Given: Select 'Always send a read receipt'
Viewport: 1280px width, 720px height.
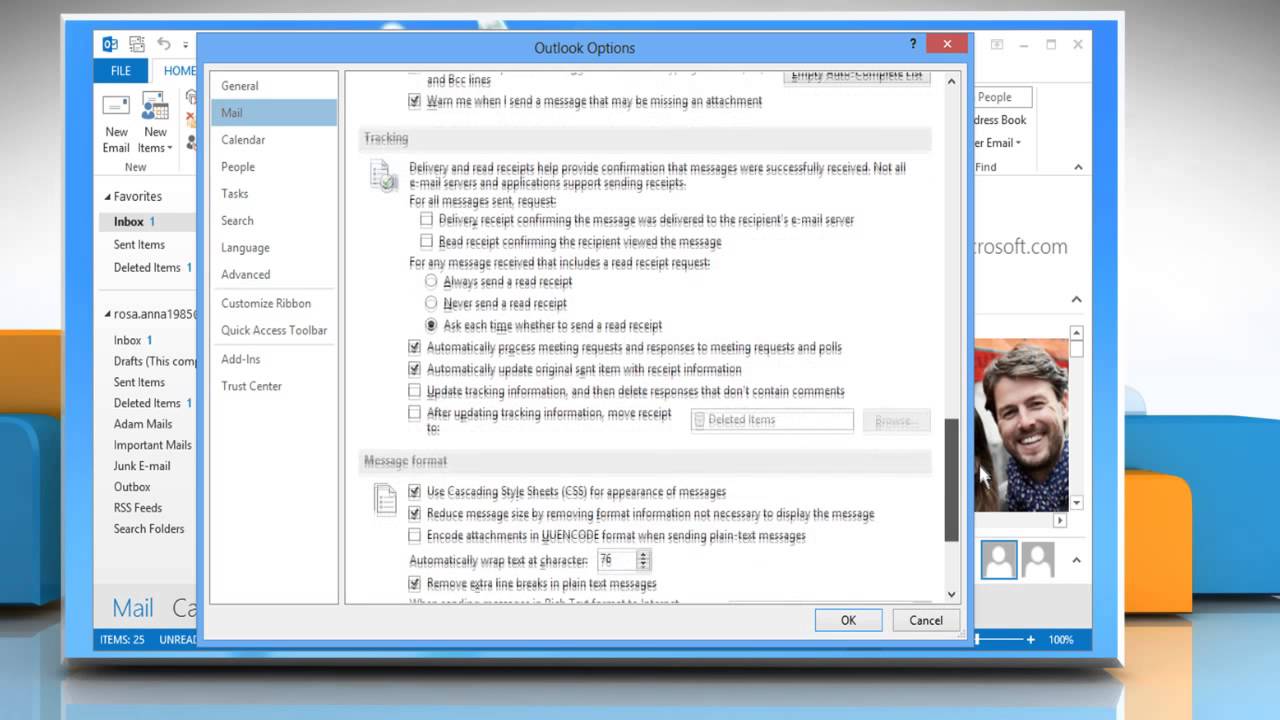Looking at the screenshot, I should click(431, 281).
